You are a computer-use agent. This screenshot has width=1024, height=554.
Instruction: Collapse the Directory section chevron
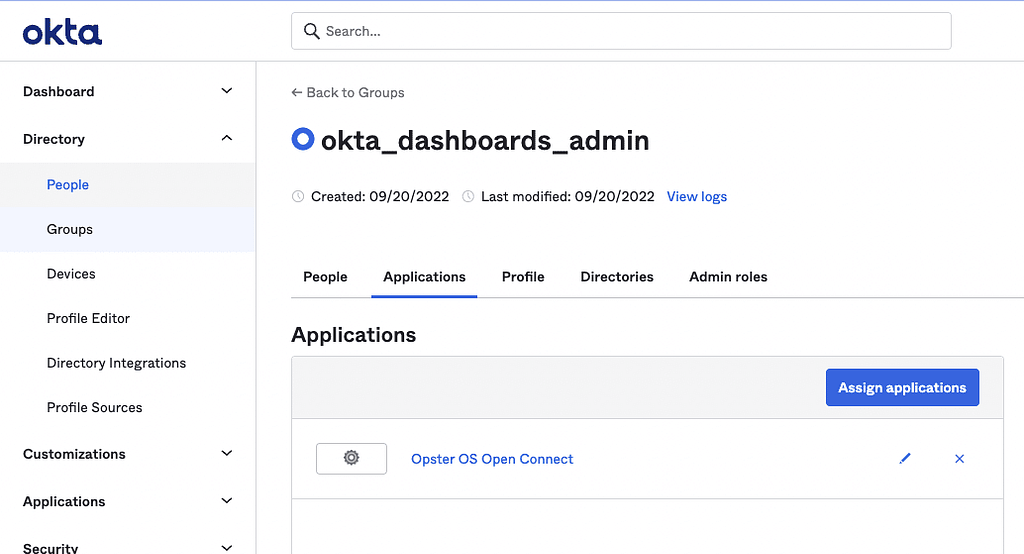click(x=227, y=138)
